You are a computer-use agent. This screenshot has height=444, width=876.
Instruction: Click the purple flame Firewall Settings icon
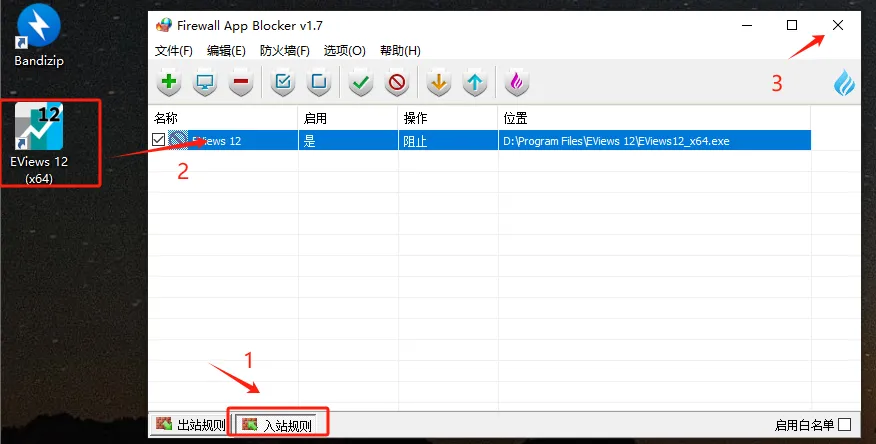pos(517,82)
